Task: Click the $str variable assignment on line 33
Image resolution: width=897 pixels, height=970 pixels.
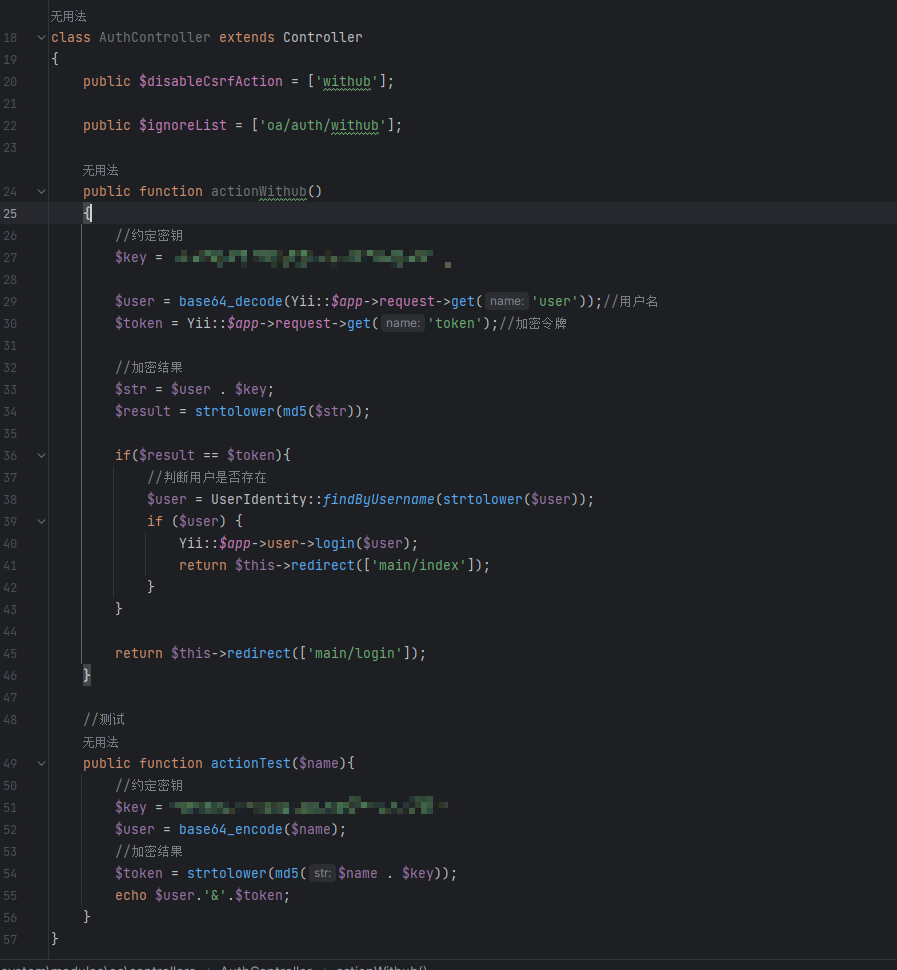Action: click(x=131, y=389)
